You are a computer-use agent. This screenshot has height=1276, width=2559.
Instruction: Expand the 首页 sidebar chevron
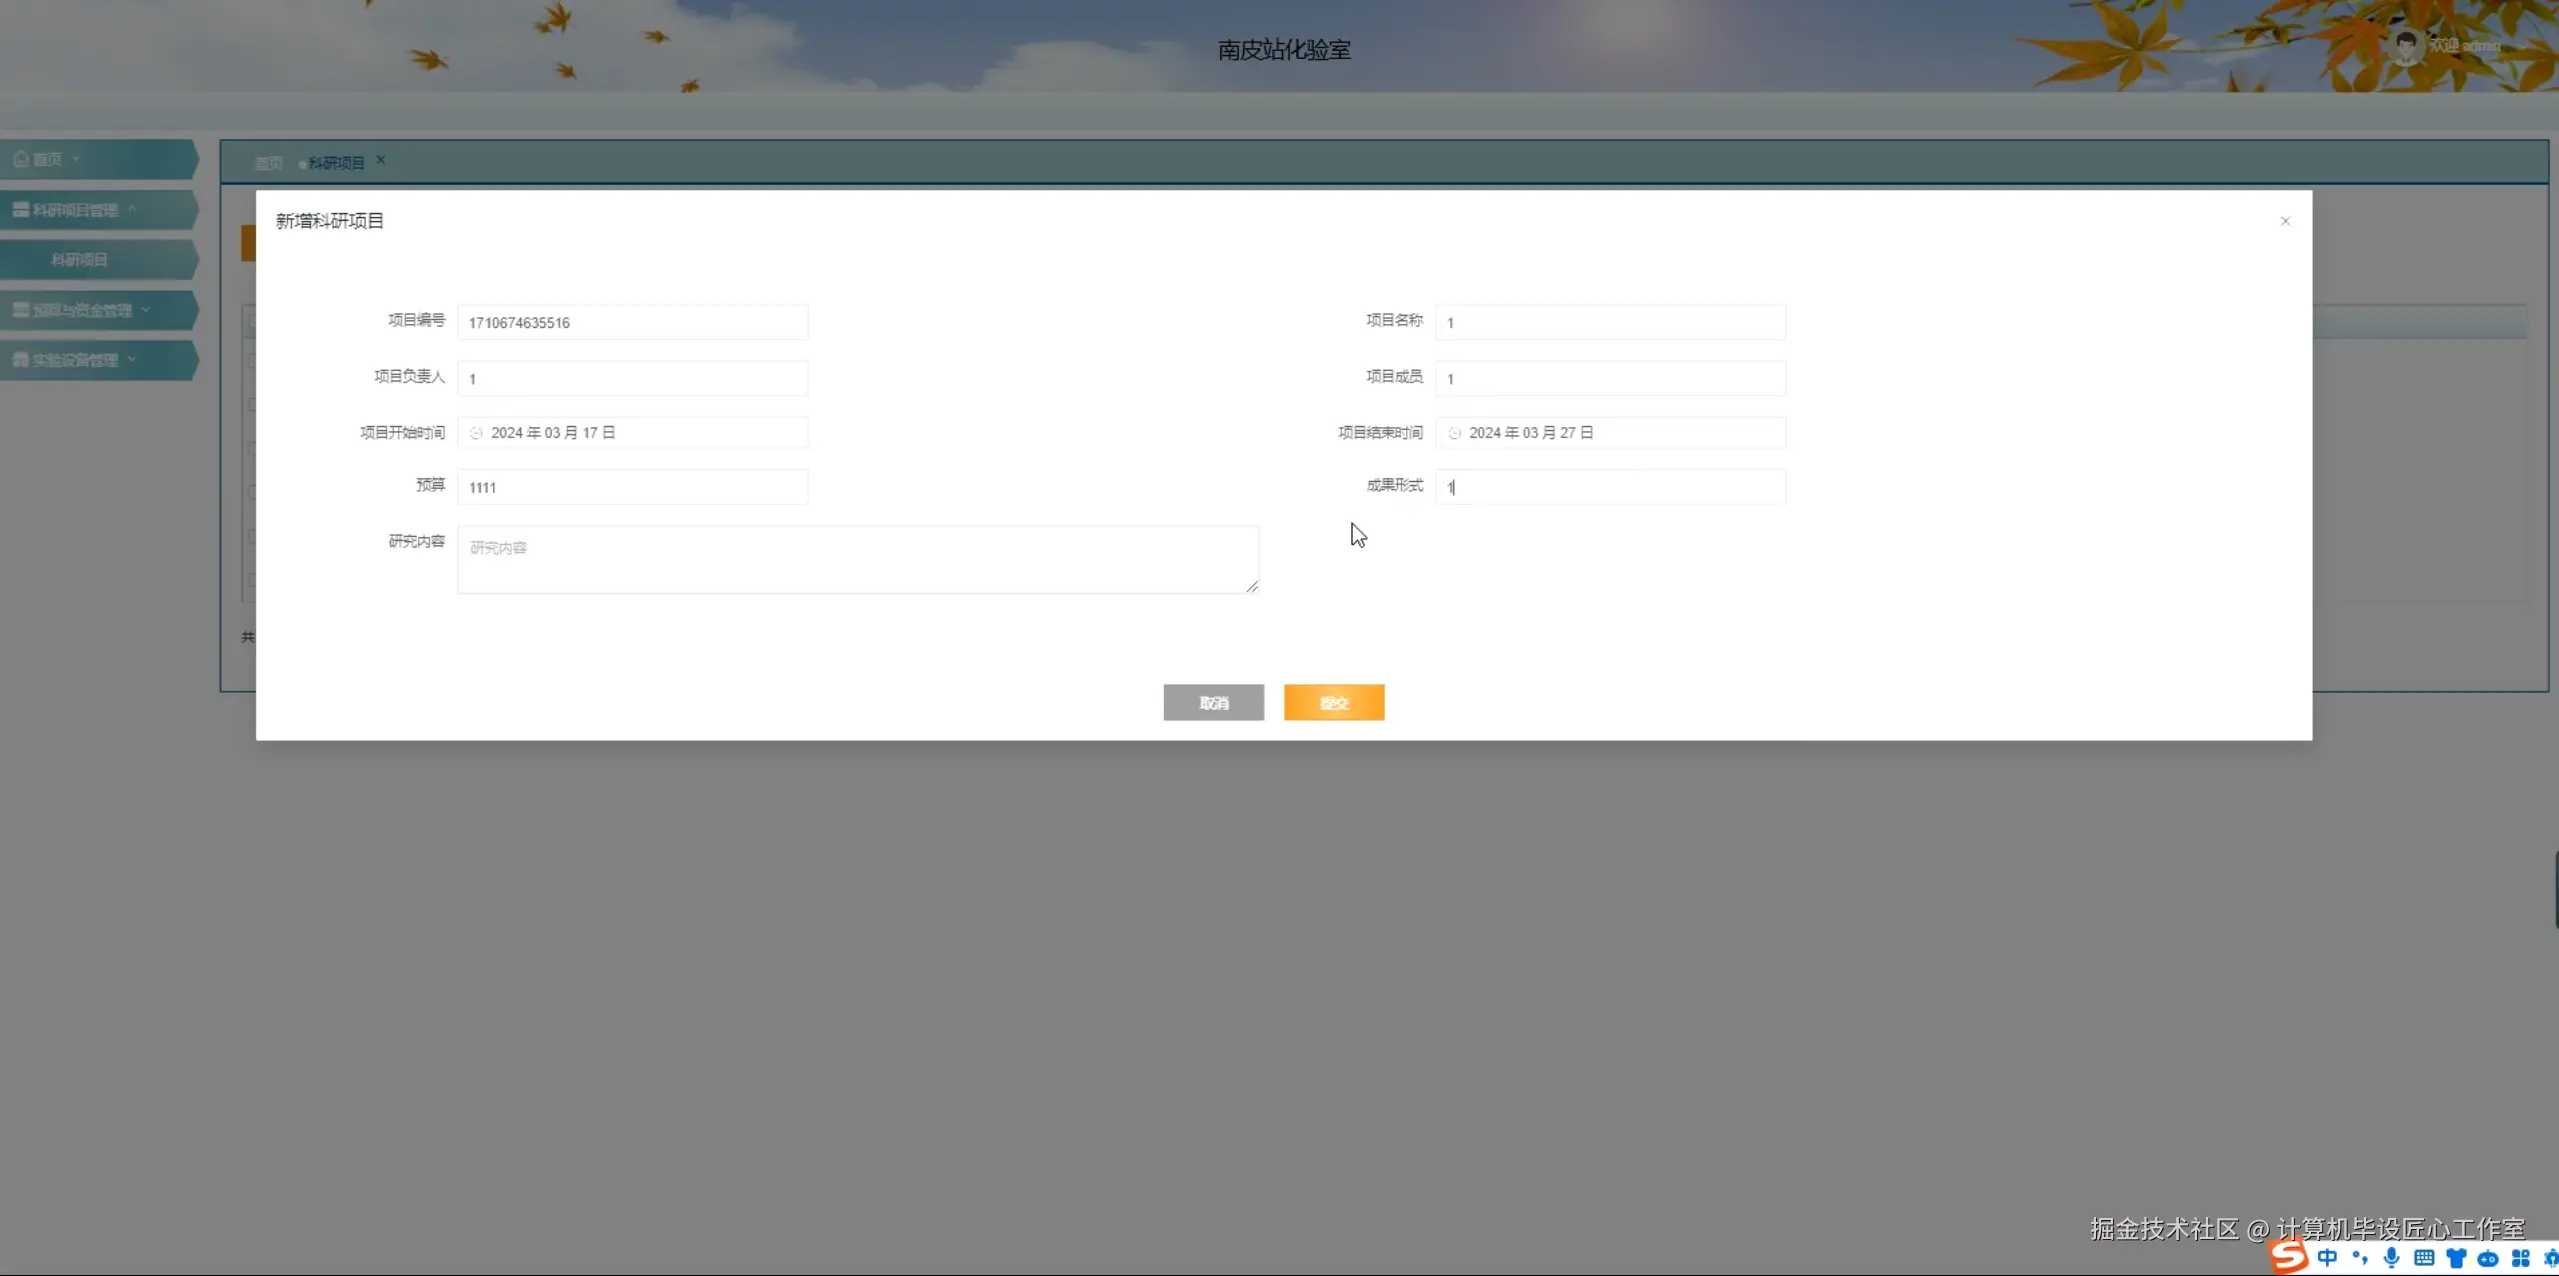(76, 159)
